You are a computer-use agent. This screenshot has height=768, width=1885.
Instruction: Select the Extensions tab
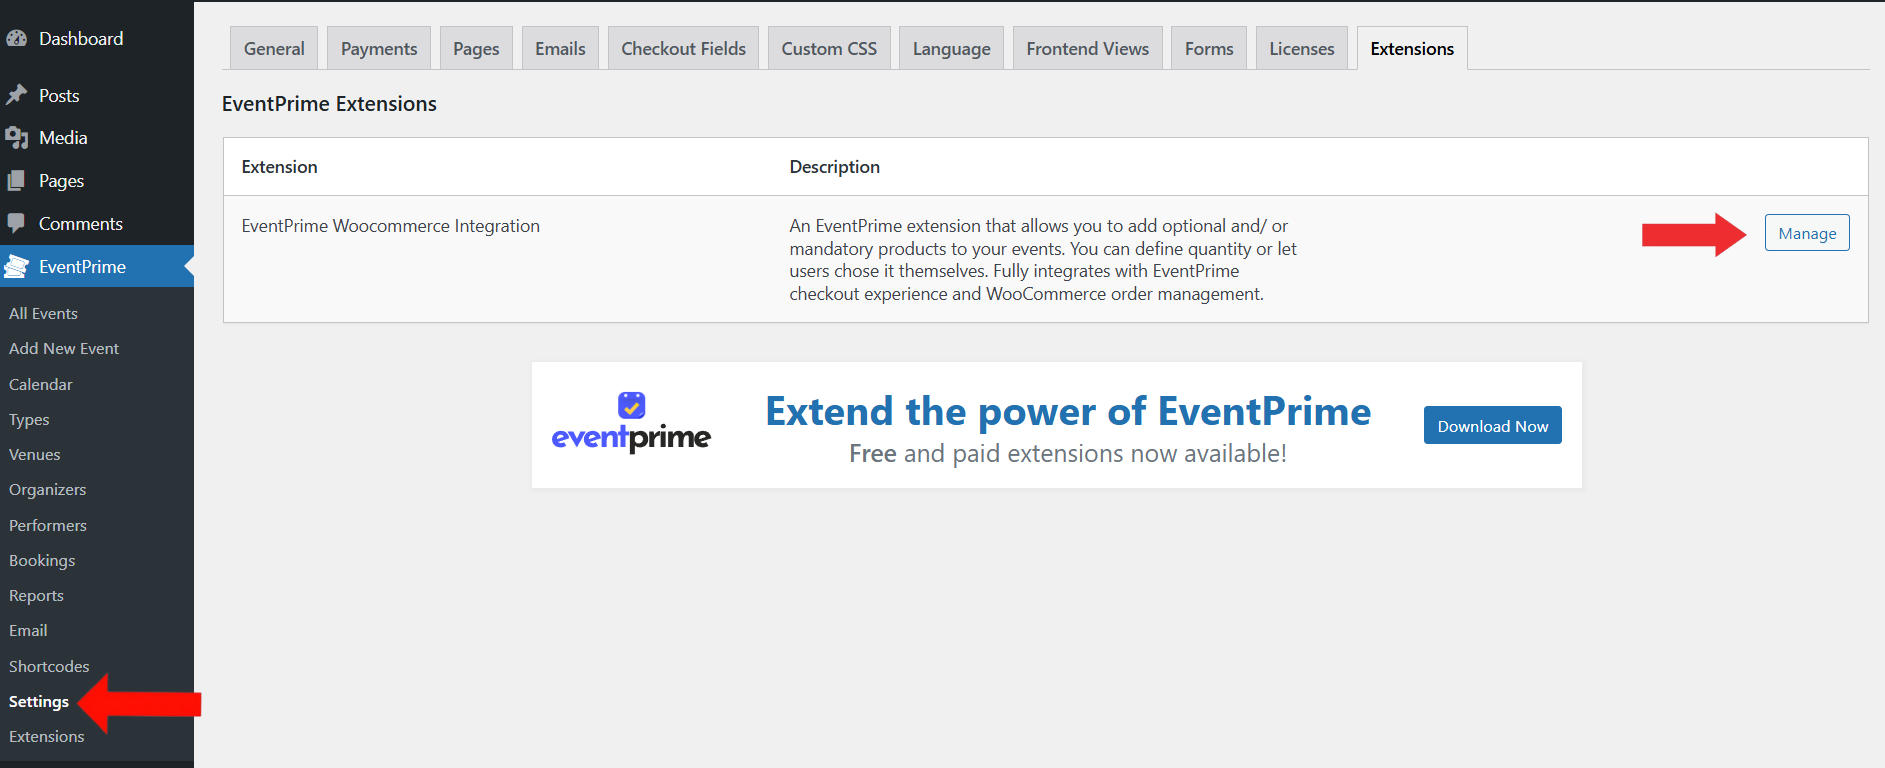tap(1412, 48)
